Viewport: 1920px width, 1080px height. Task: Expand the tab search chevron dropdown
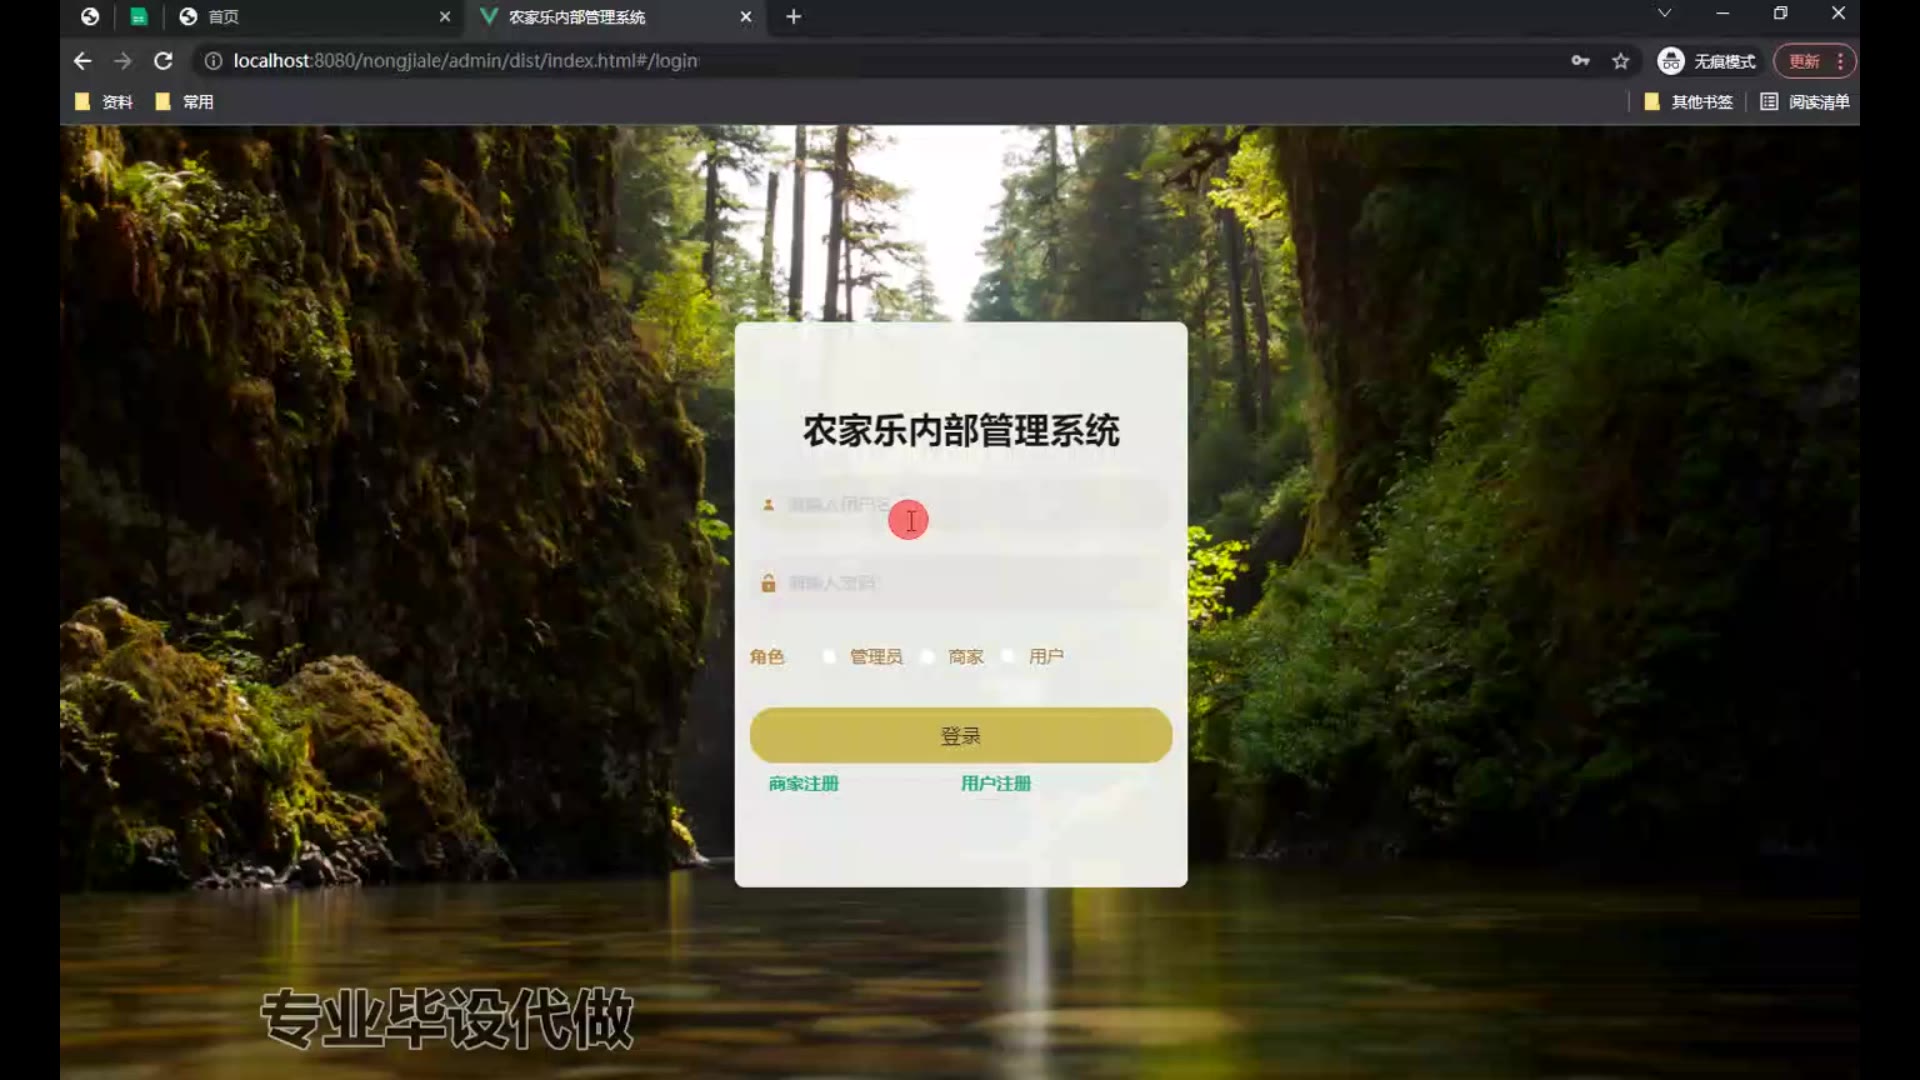pos(1664,13)
